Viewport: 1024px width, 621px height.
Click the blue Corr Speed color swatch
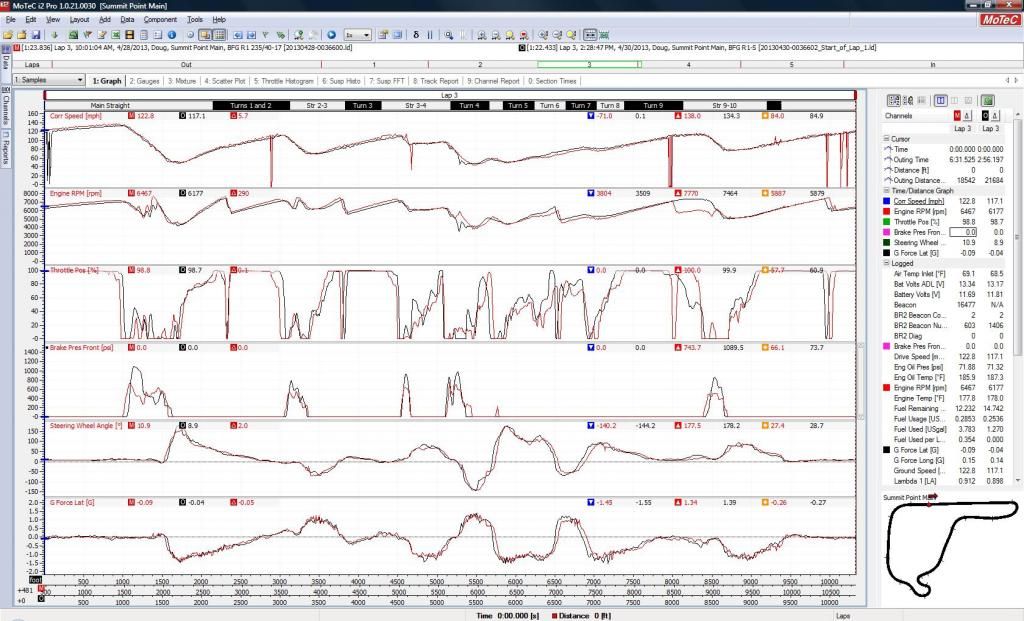887,201
